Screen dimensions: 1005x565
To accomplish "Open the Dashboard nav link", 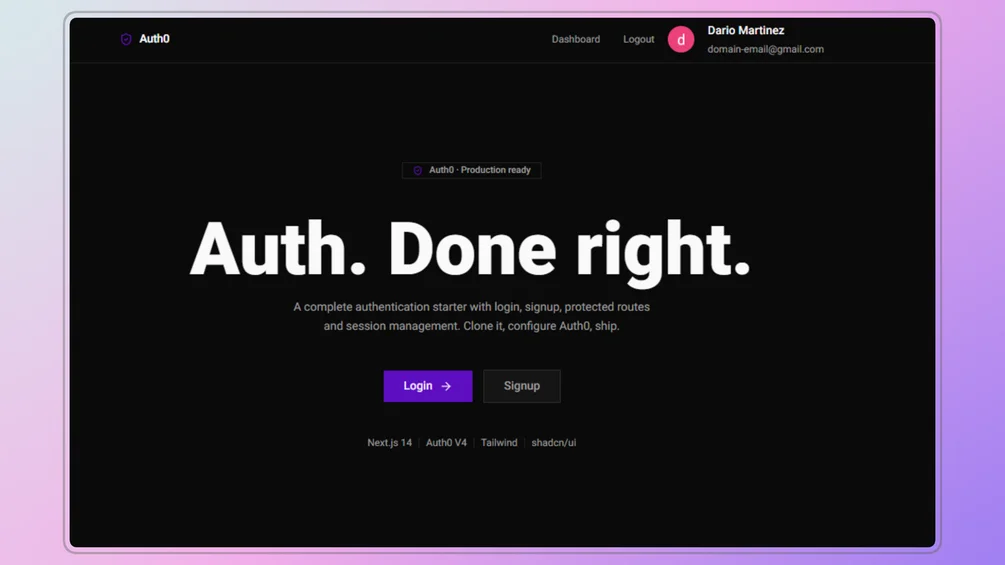I will point(576,39).
